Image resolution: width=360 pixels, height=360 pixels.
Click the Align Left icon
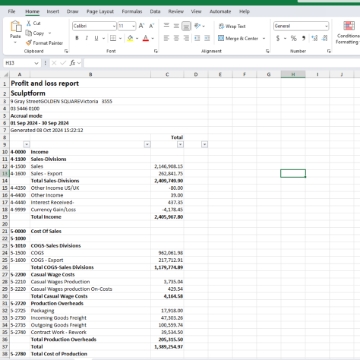[166, 38]
